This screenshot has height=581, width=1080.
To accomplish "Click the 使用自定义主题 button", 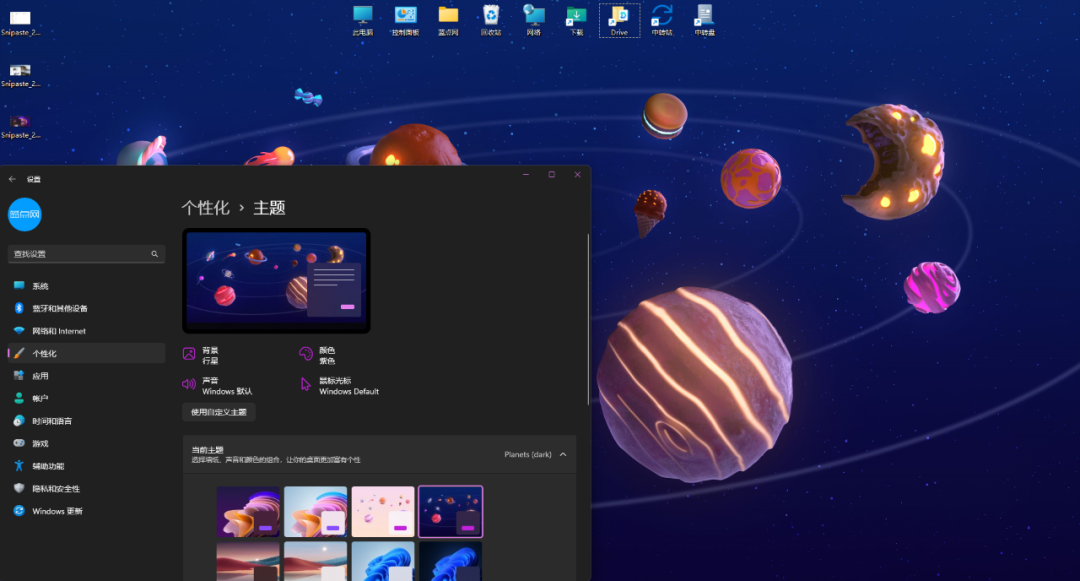I will coord(218,412).
